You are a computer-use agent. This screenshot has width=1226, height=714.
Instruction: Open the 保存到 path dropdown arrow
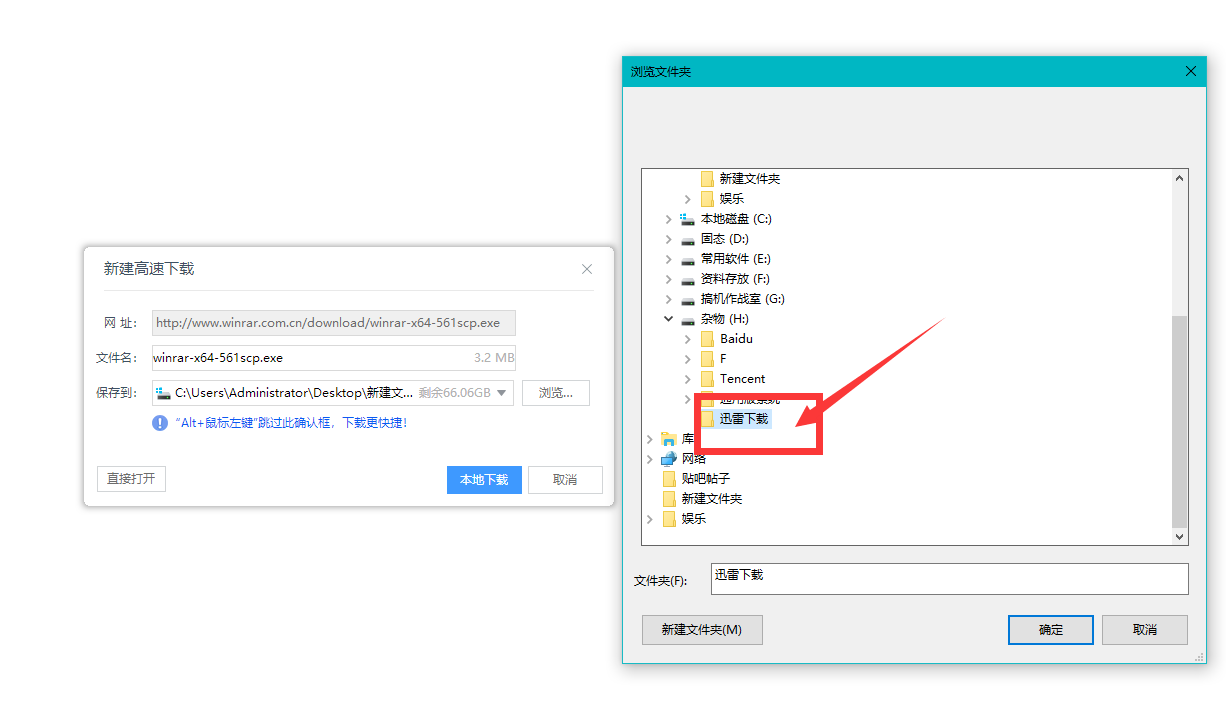point(502,393)
